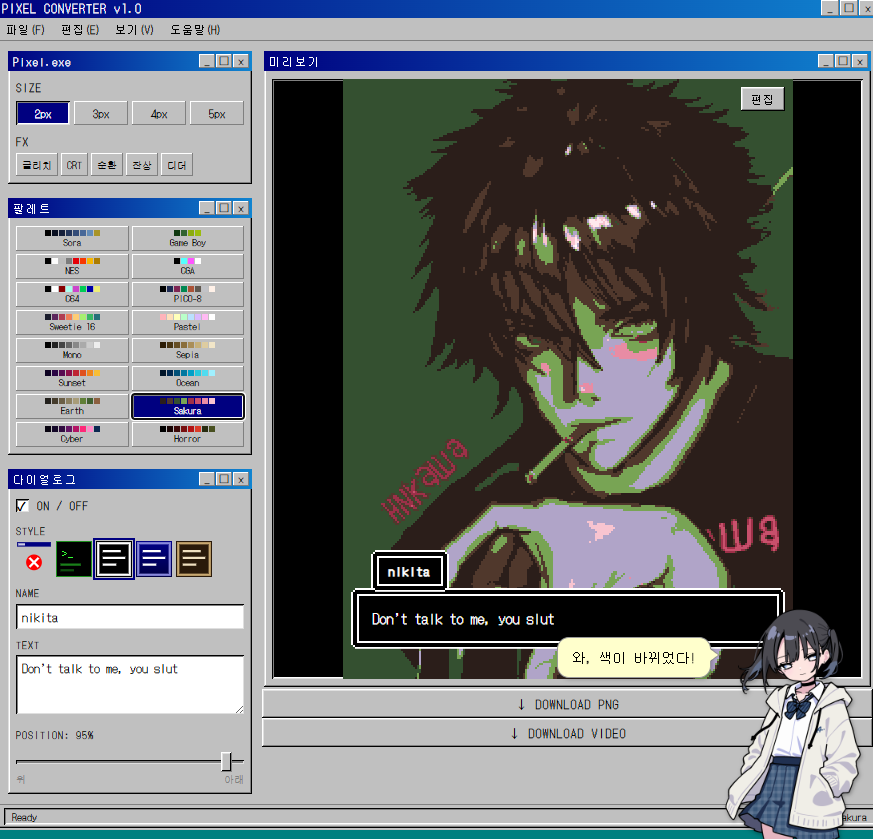Apply the Cyber palette
The height and width of the screenshot is (839, 873).
tap(72, 434)
